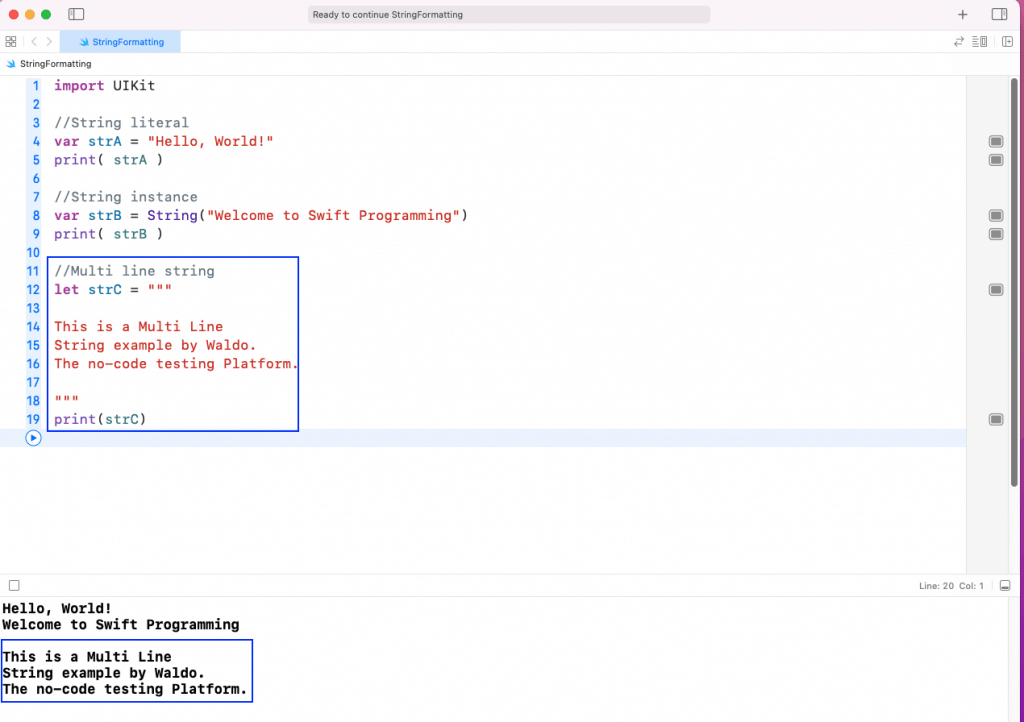Select the StringFormatting tab
The width and height of the screenshot is (1024, 722).
(120, 42)
